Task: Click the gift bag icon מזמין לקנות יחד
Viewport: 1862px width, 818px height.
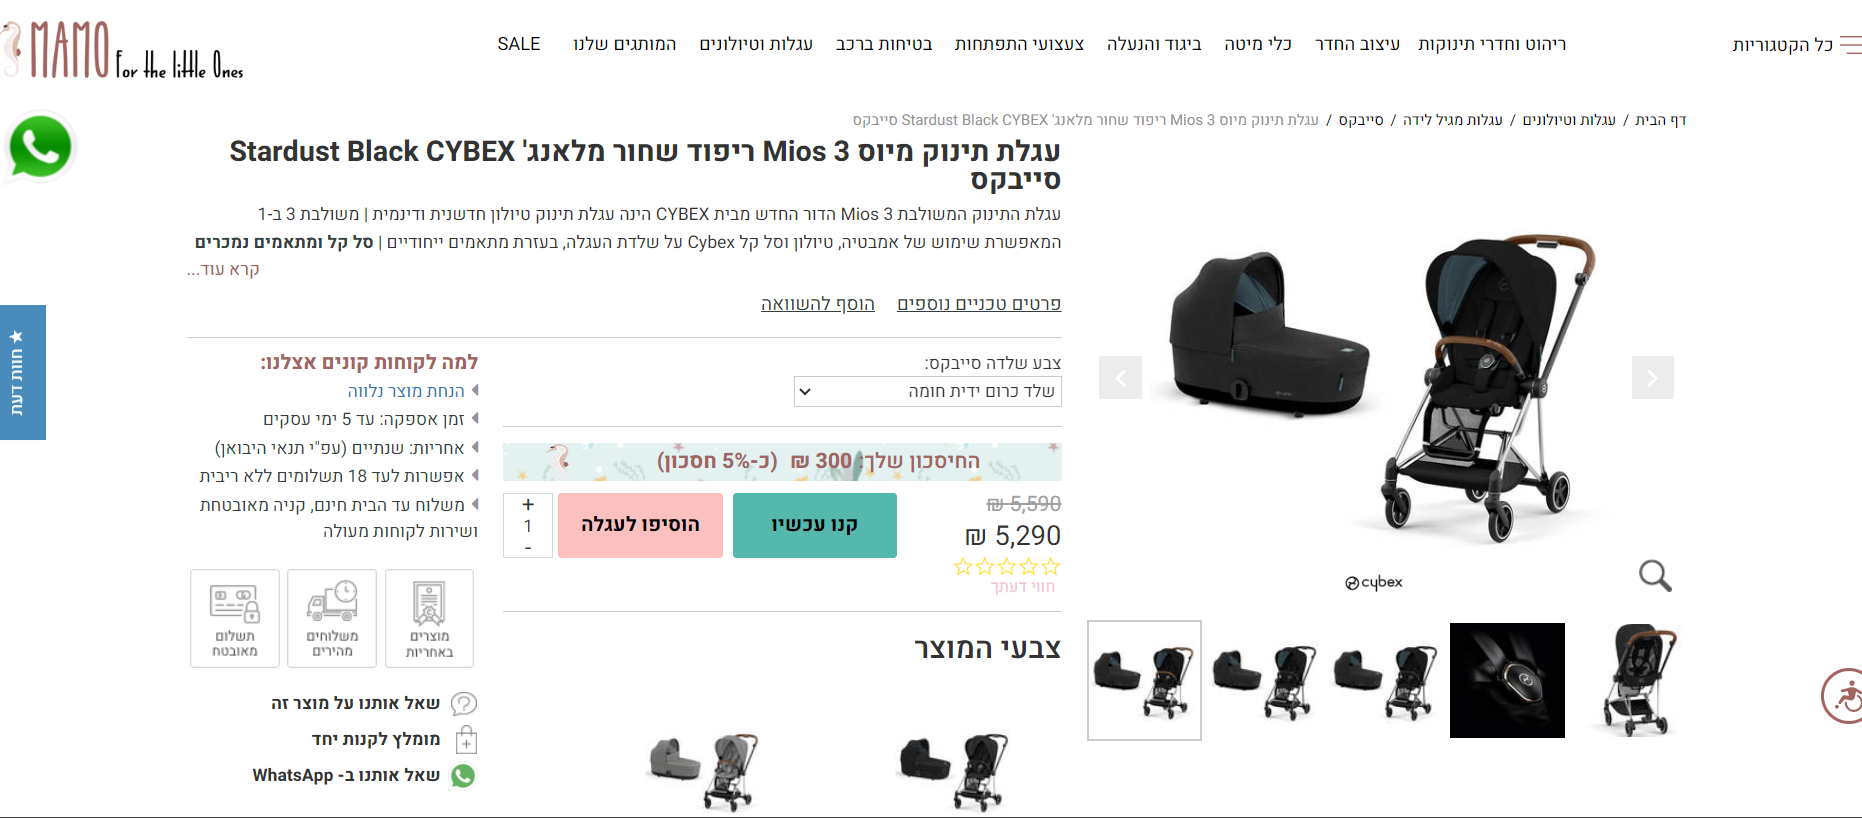Action: pyautogui.click(x=466, y=740)
